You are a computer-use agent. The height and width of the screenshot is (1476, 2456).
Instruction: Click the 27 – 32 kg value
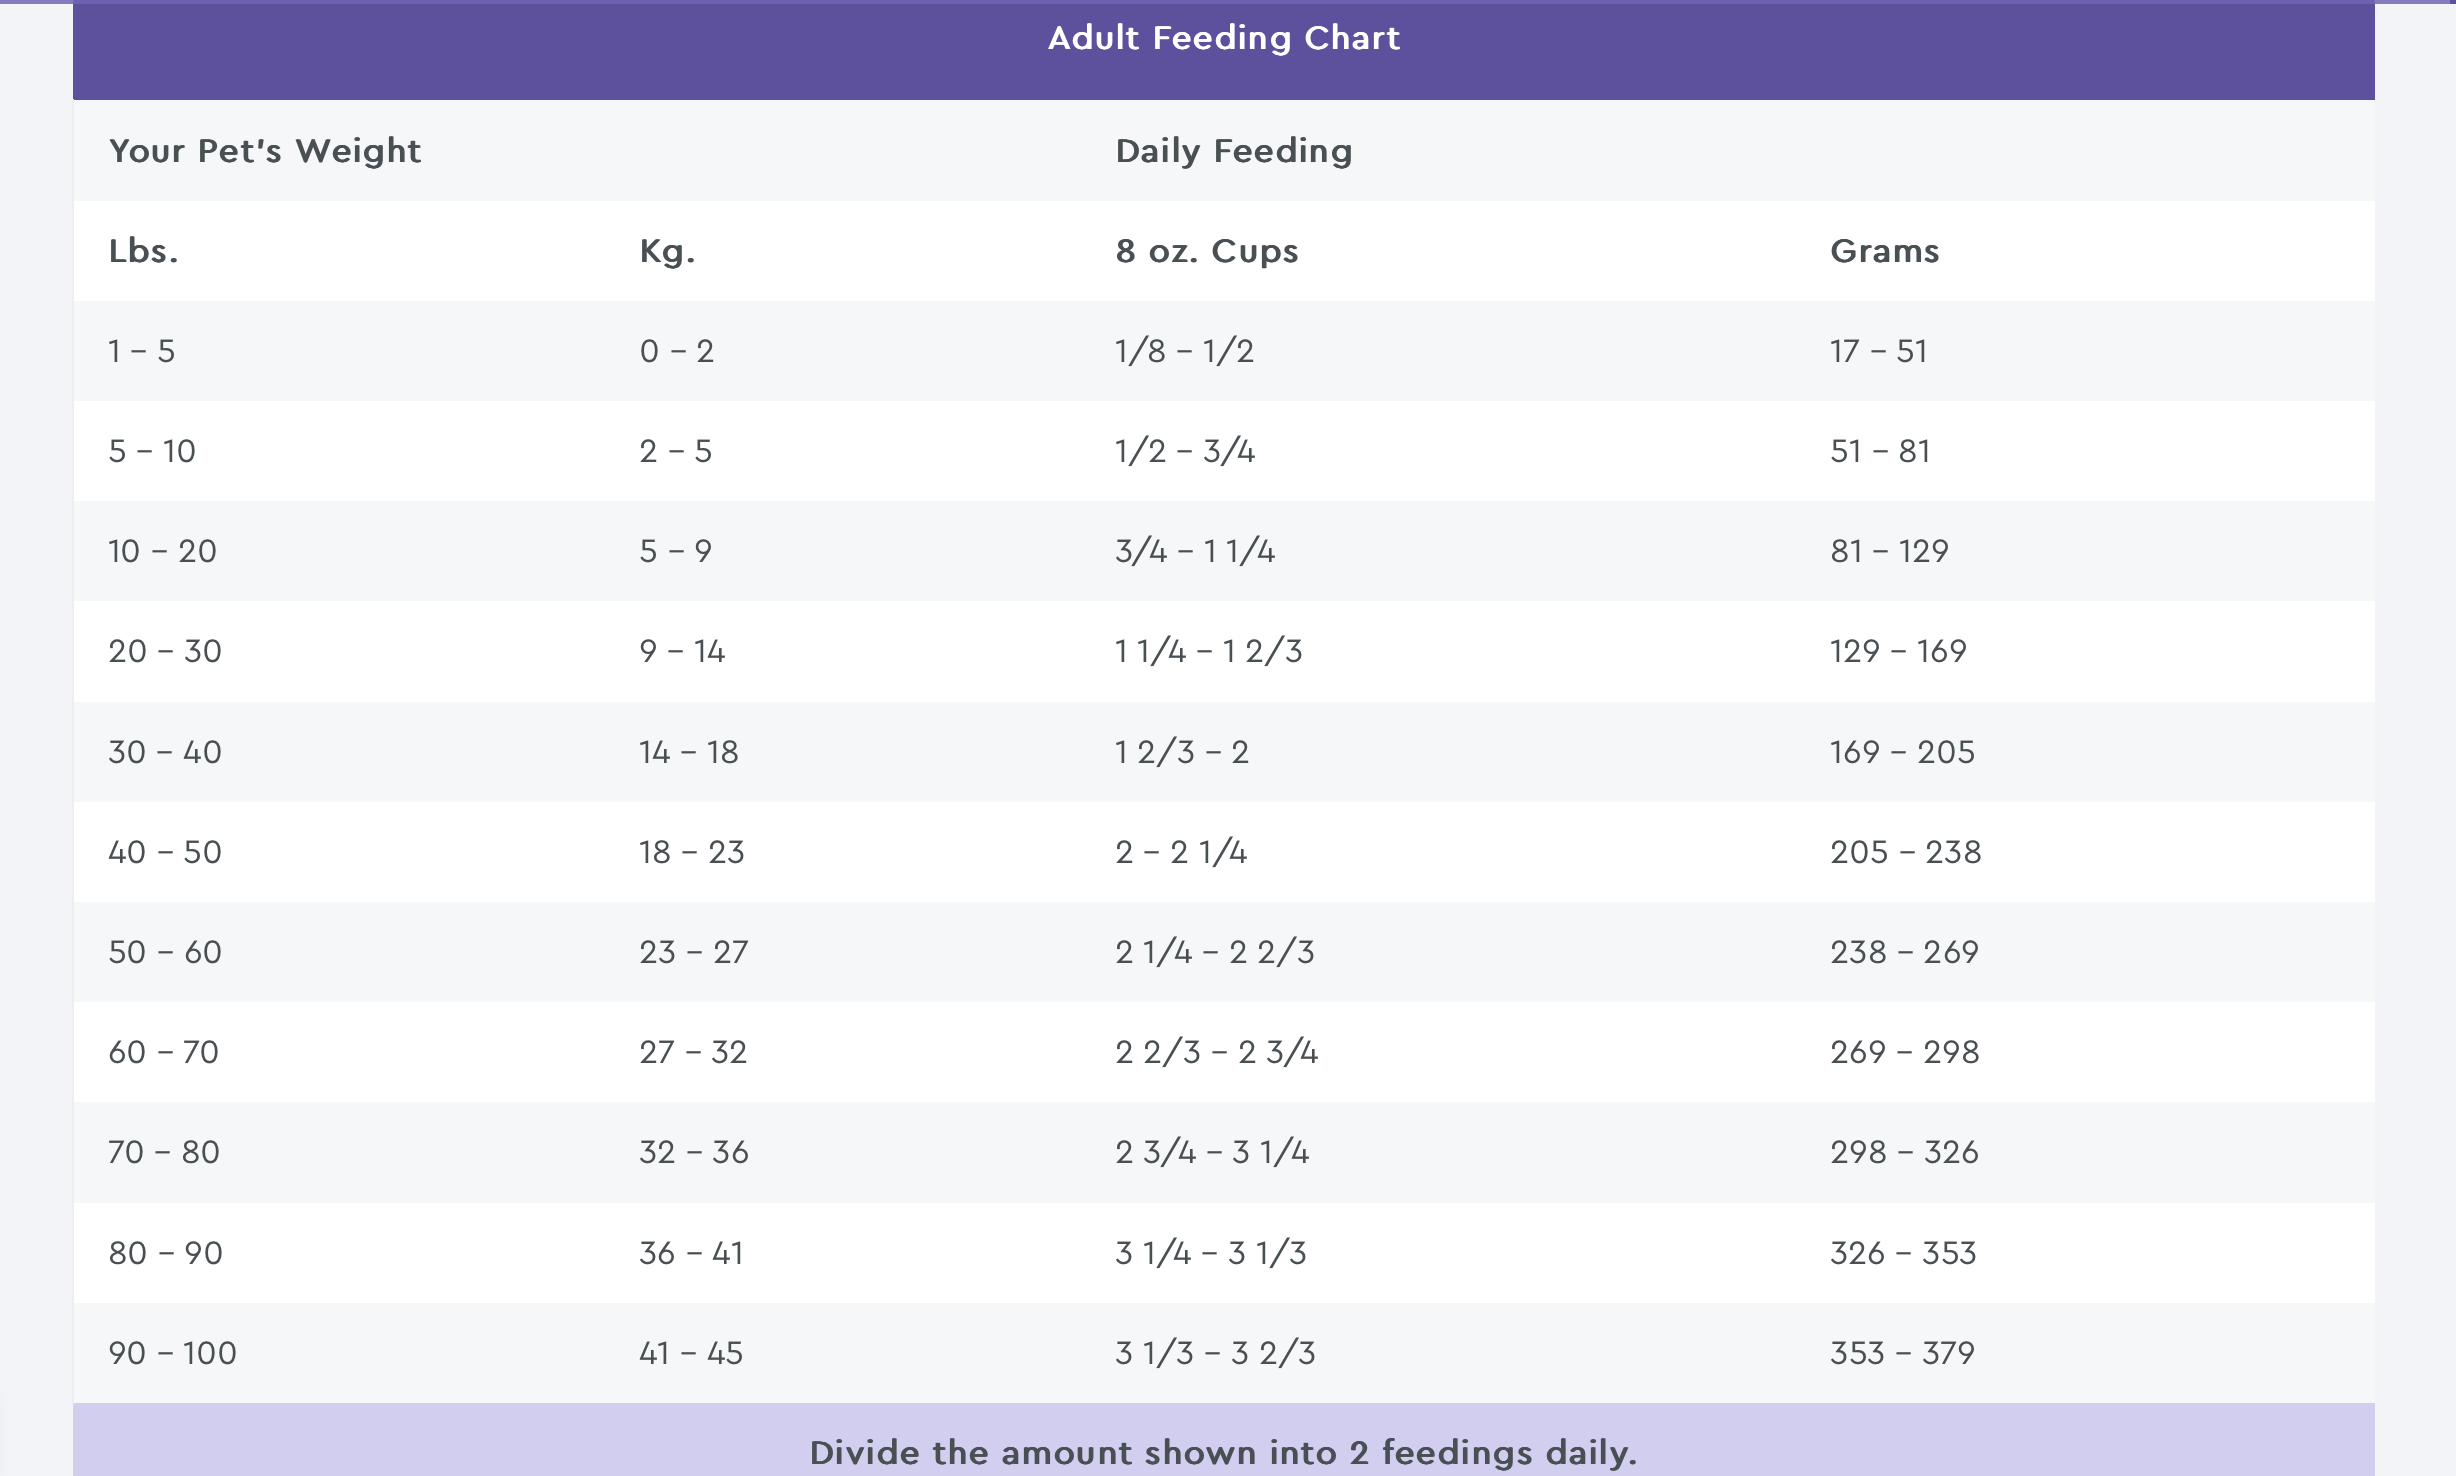(693, 1052)
